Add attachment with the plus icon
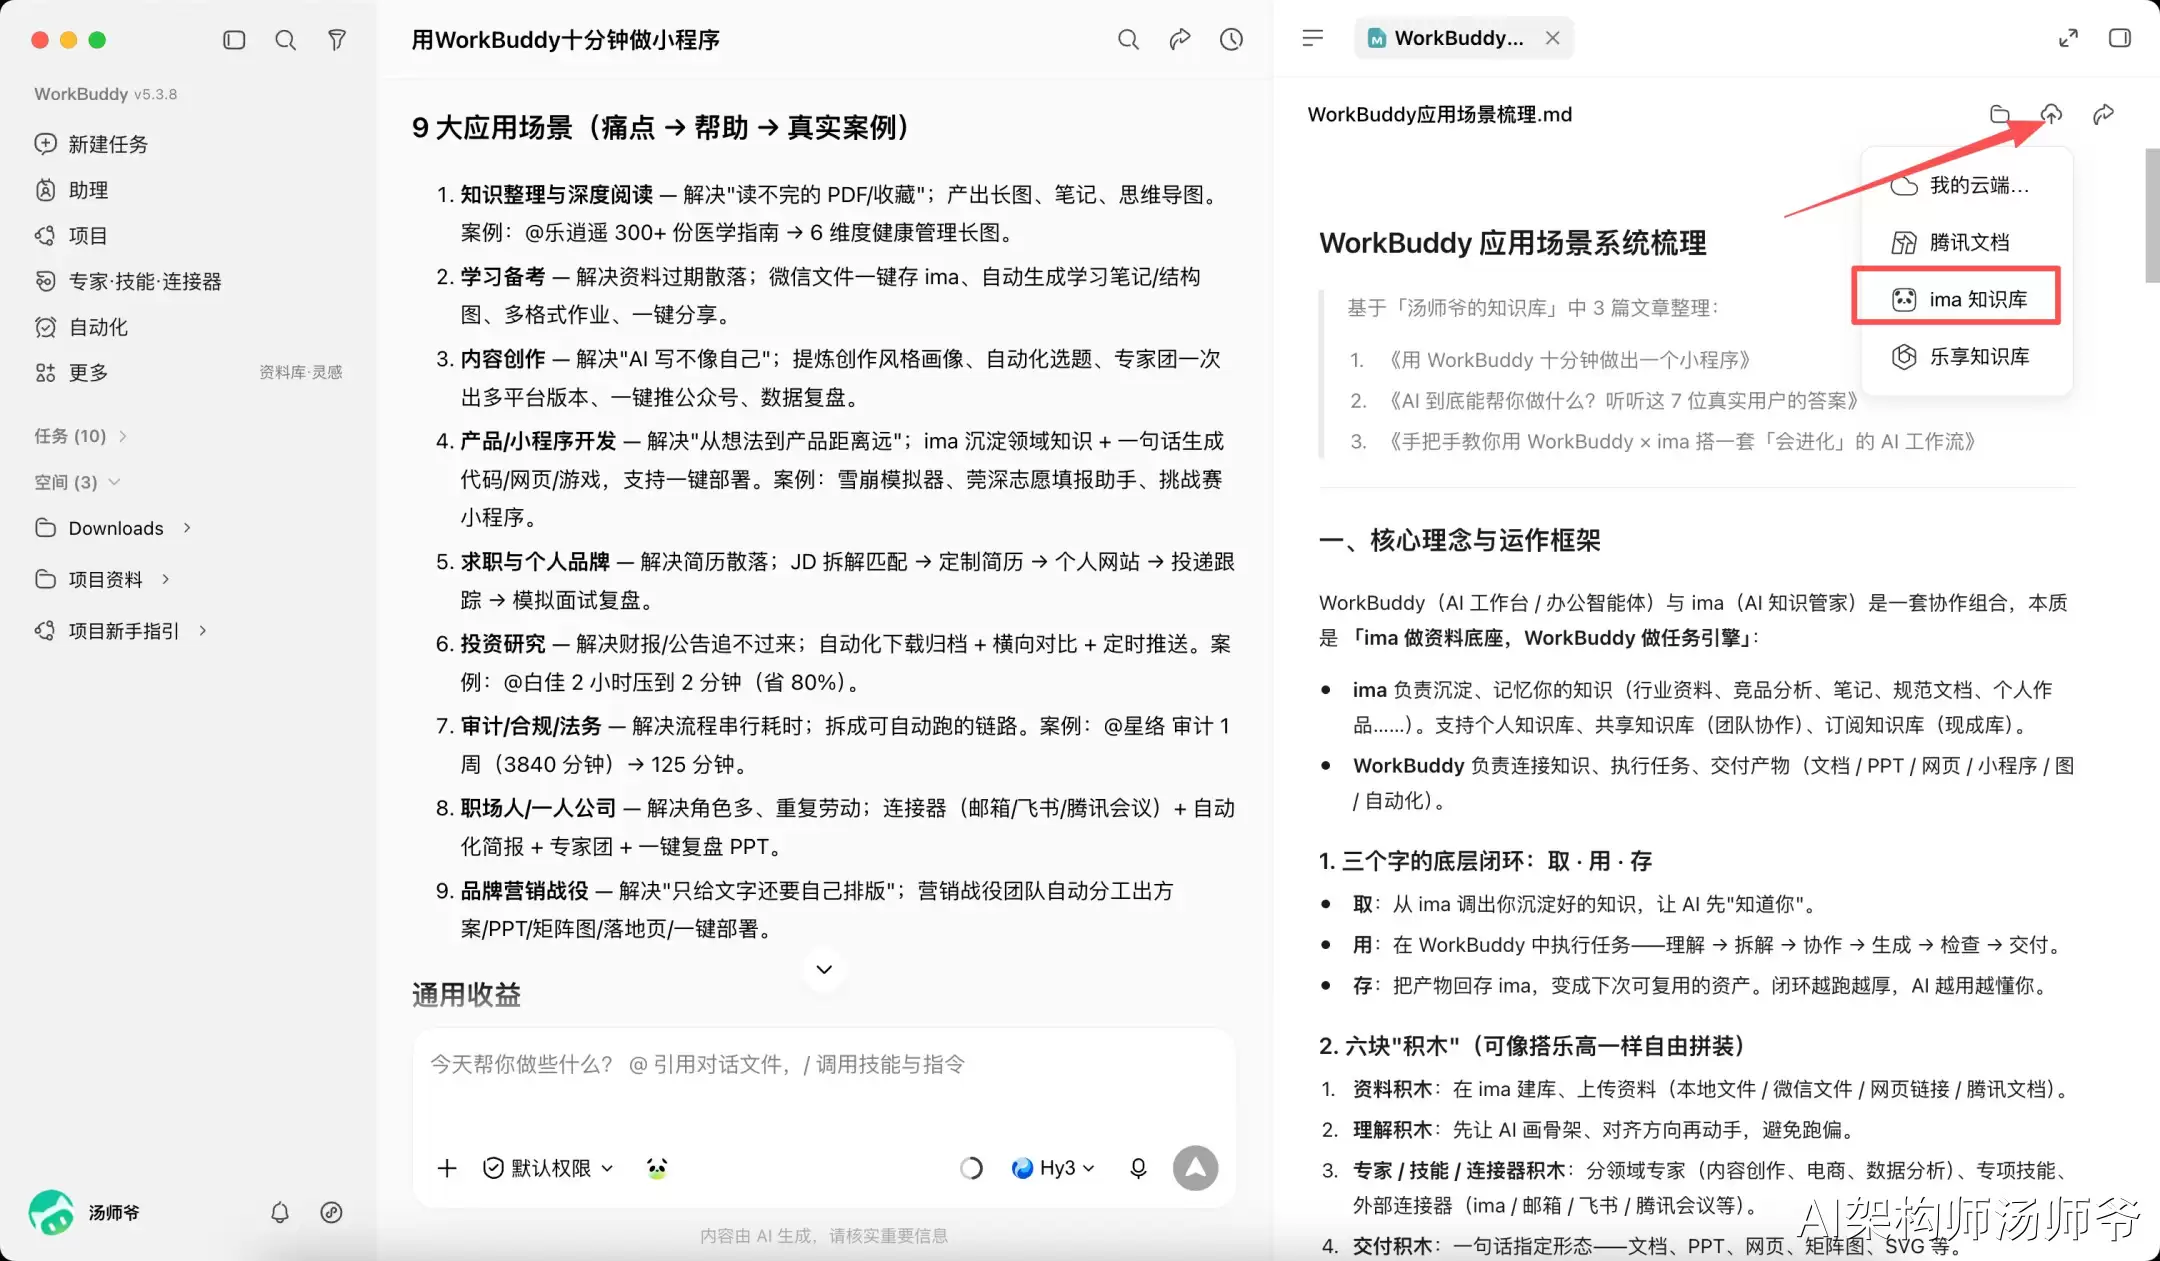 tap(447, 1168)
